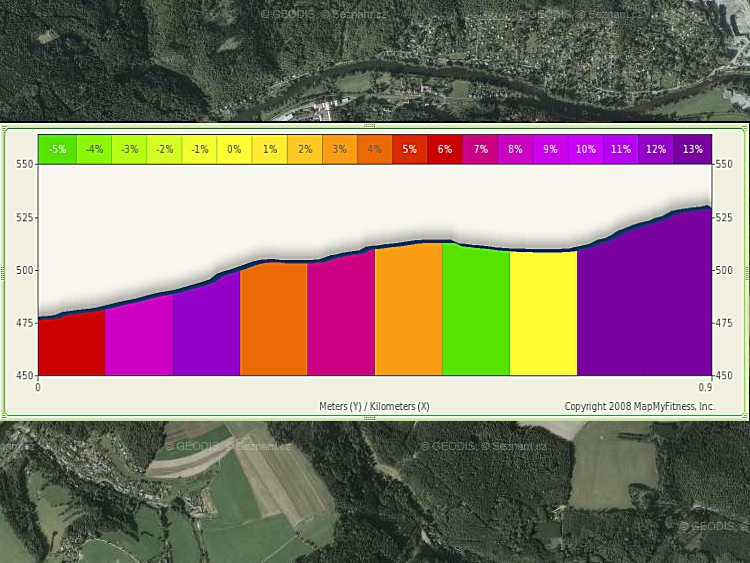The height and width of the screenshot is (563, 750).
Task: Select the dark orange elevation segment
Action: pyautogui.click(x=274, y=320)
